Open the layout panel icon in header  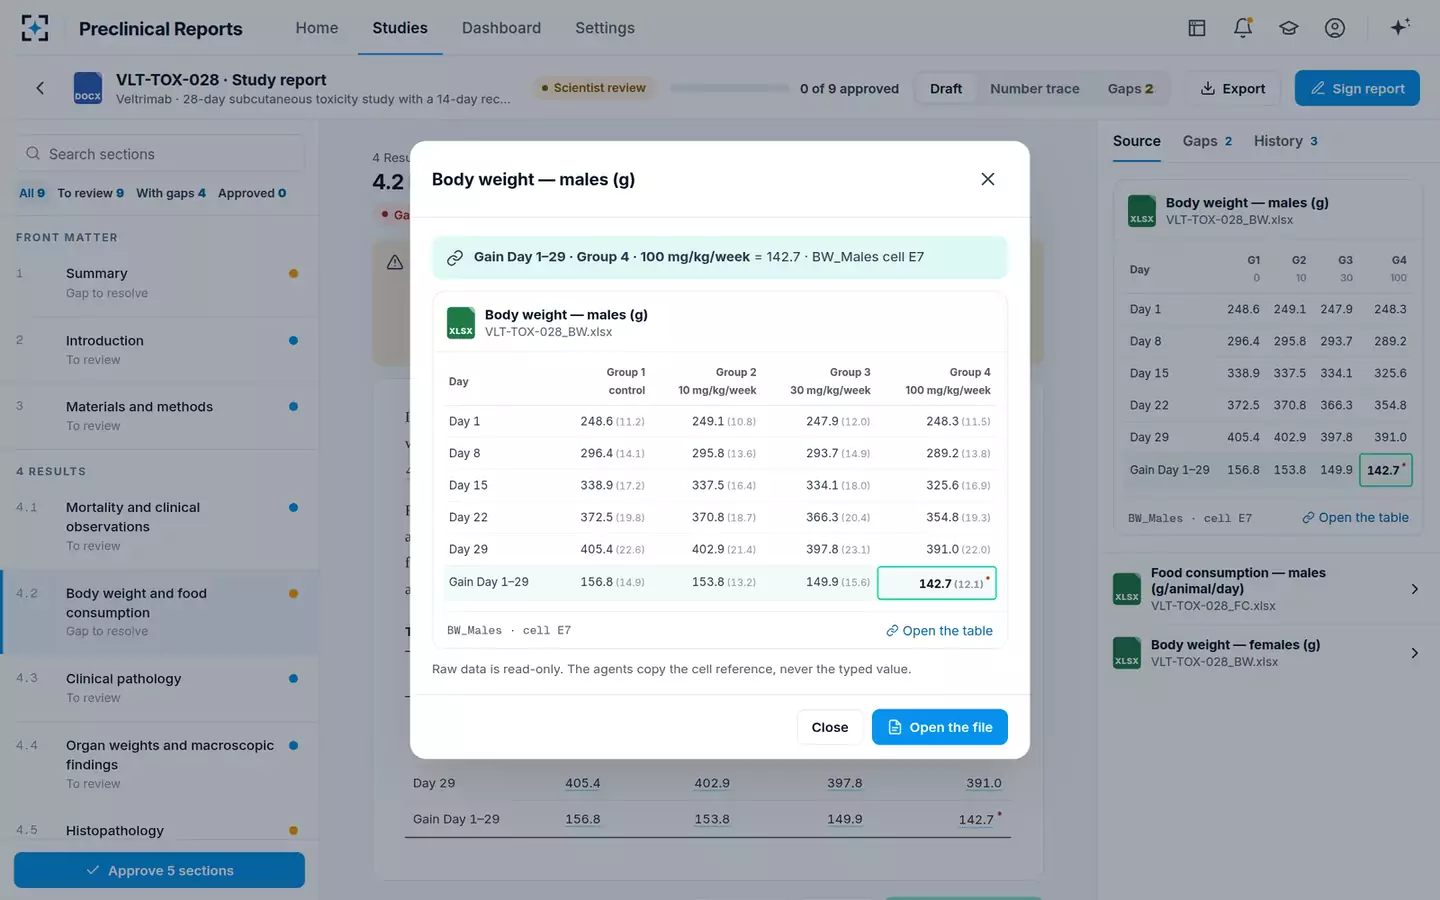pyautogui.click(x=1197, y=28)
